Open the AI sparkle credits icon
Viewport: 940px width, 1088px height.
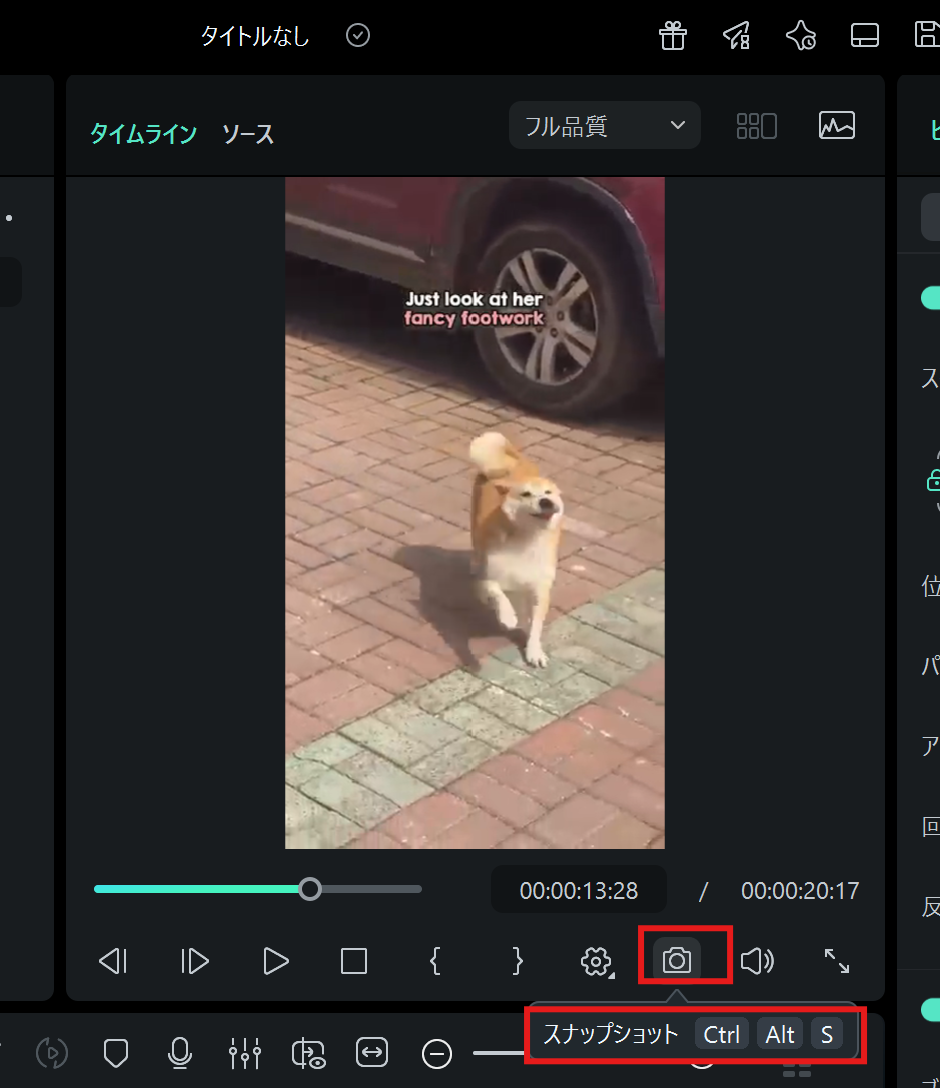click(x=801, y=35)
